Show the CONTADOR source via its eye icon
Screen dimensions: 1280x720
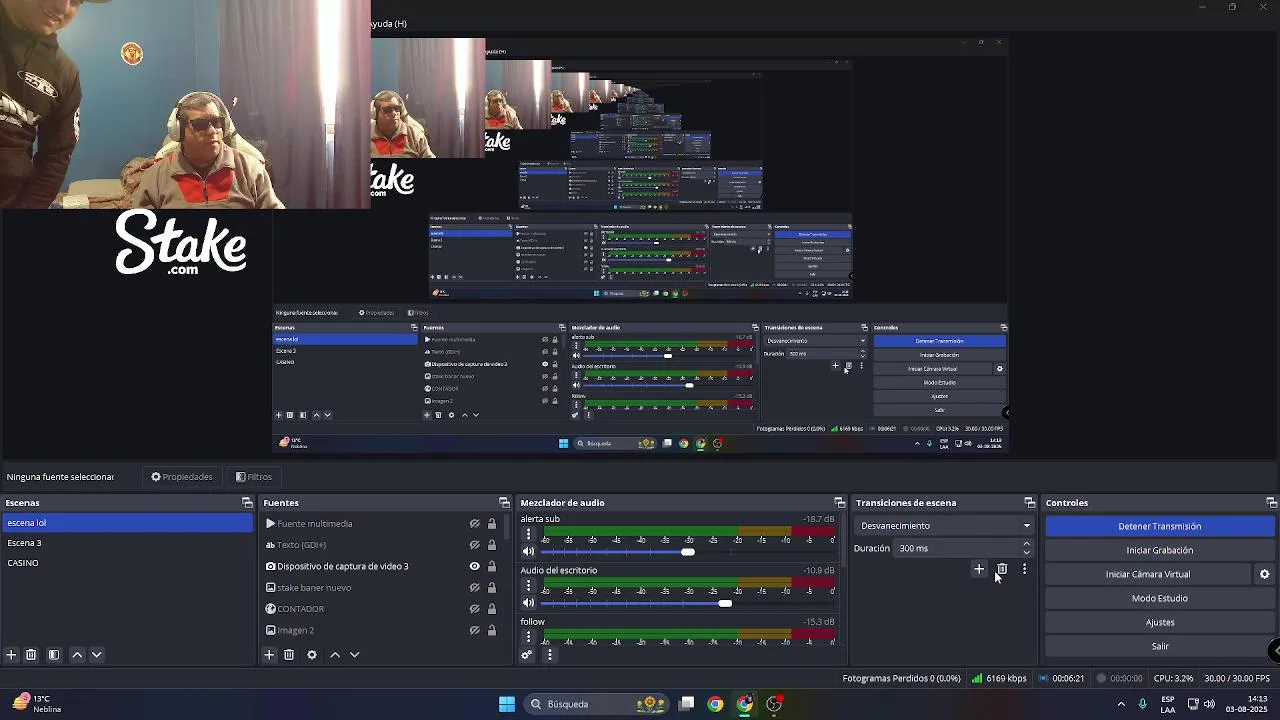[475, 609]
